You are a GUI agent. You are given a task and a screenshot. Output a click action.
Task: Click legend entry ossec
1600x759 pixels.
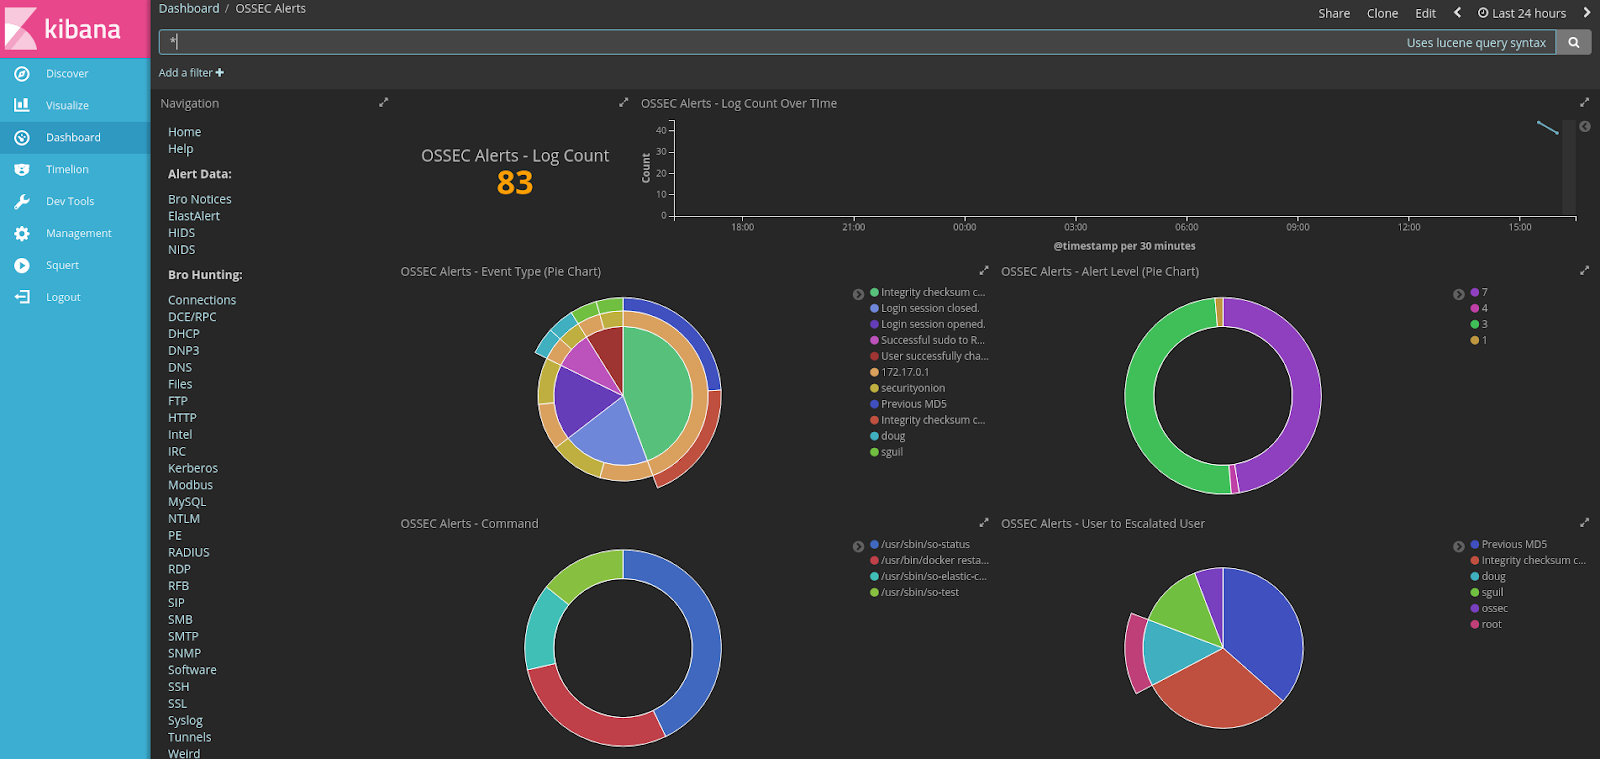[1494, 608]
